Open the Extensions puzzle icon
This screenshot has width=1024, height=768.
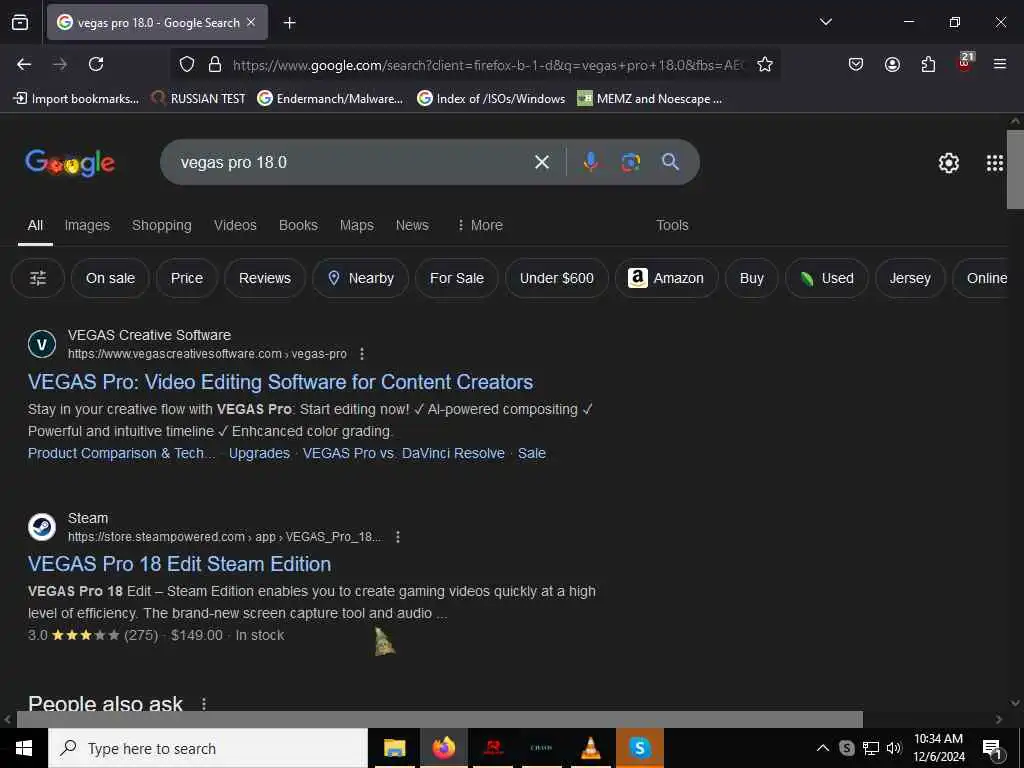tap(928, 64)
